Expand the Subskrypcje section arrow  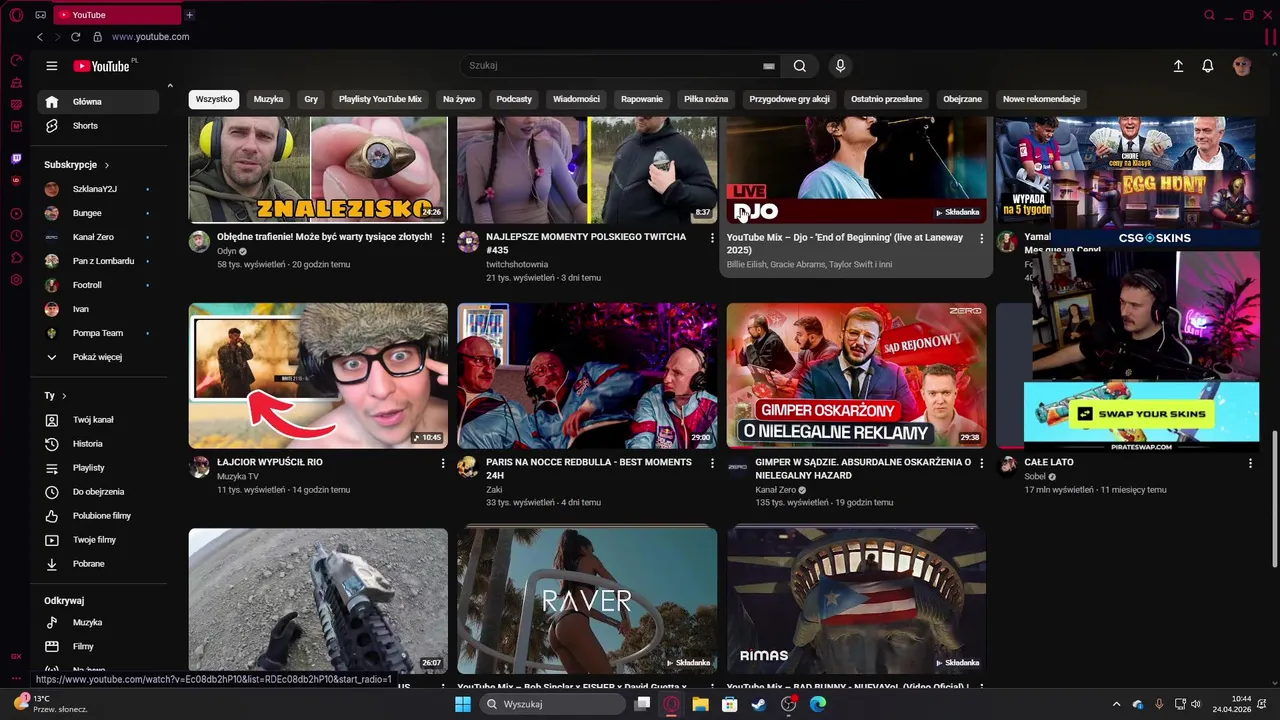107,165
